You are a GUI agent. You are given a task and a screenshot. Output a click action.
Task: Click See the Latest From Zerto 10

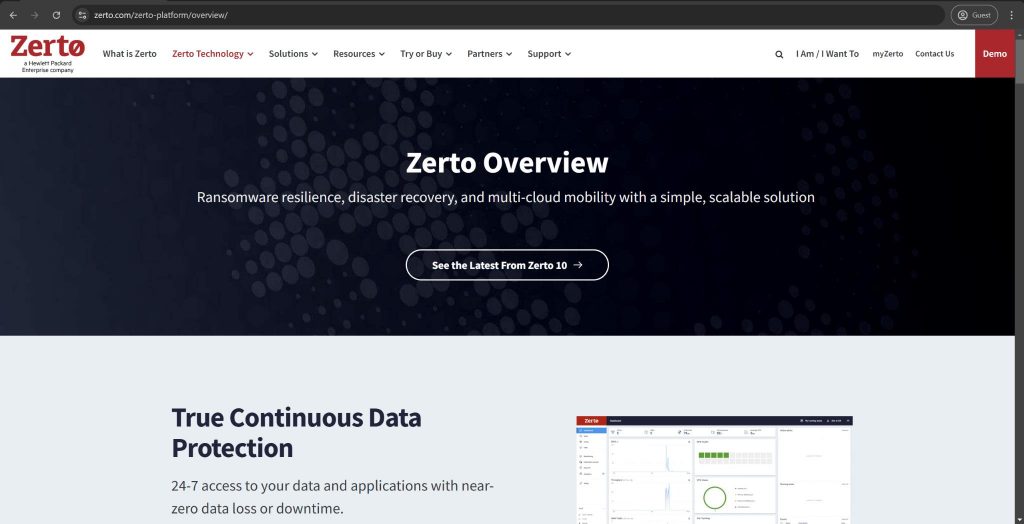tap(507, 265)
